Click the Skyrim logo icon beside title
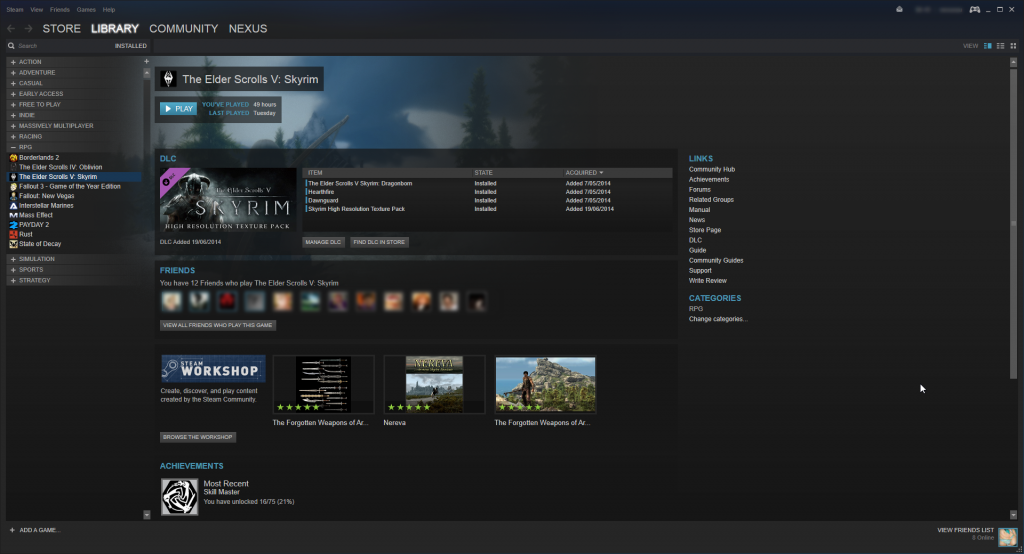 click(x=168, y=79)
